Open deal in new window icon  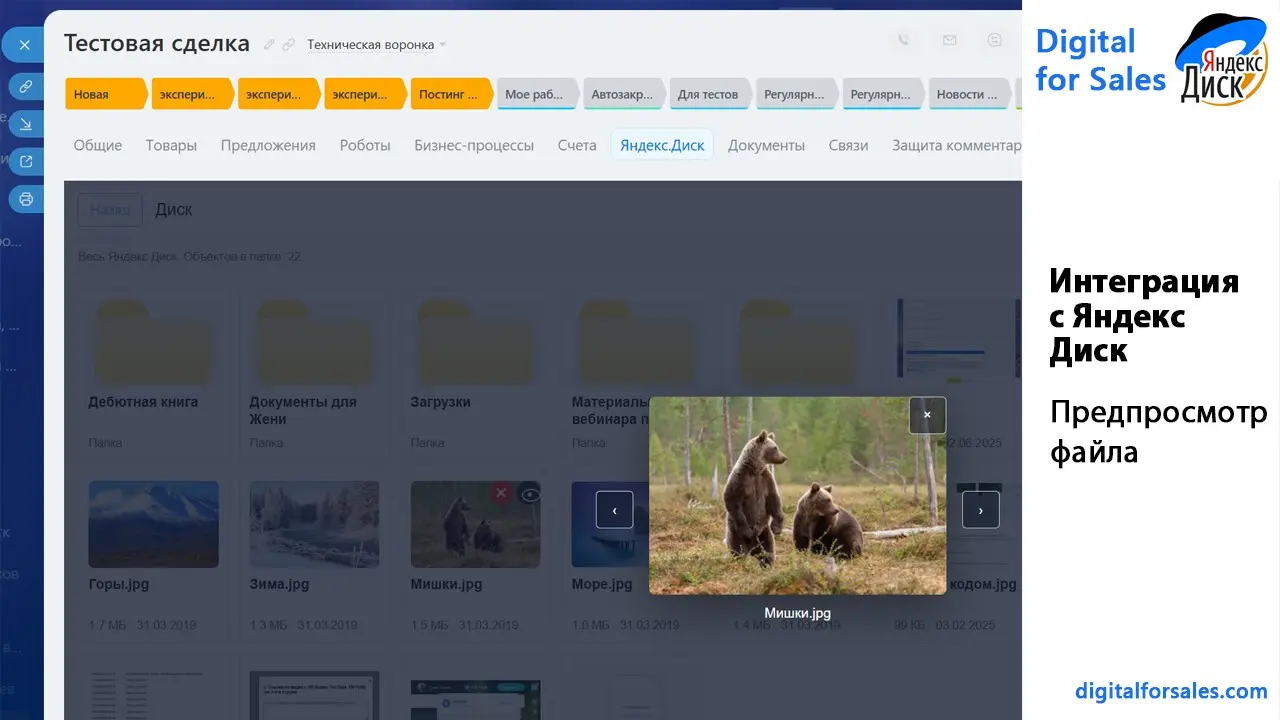[x=26, y=161]
